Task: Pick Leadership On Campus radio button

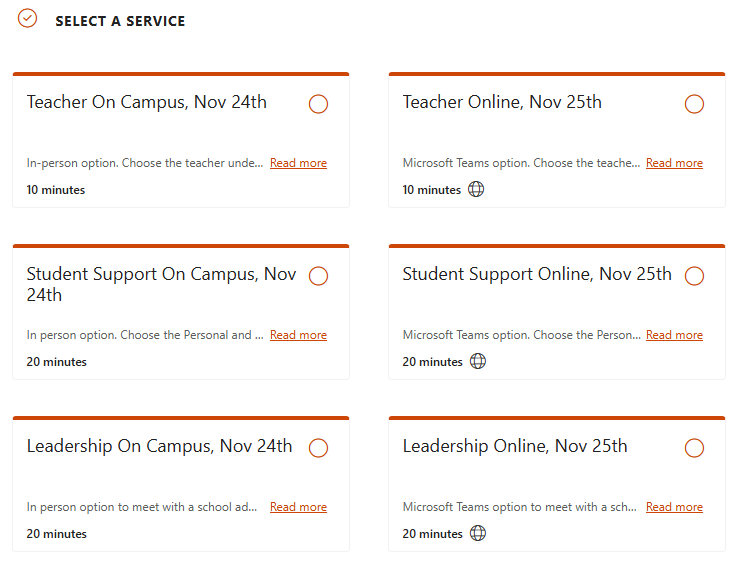Action: [318, 448]
